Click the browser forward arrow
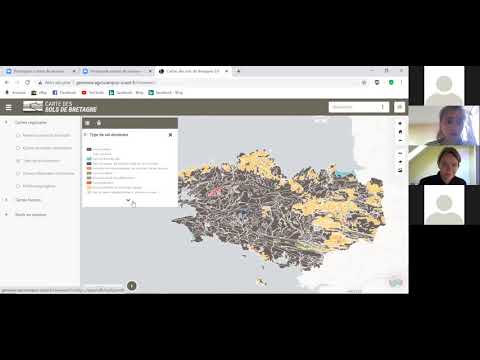 (x=17, y=82)
